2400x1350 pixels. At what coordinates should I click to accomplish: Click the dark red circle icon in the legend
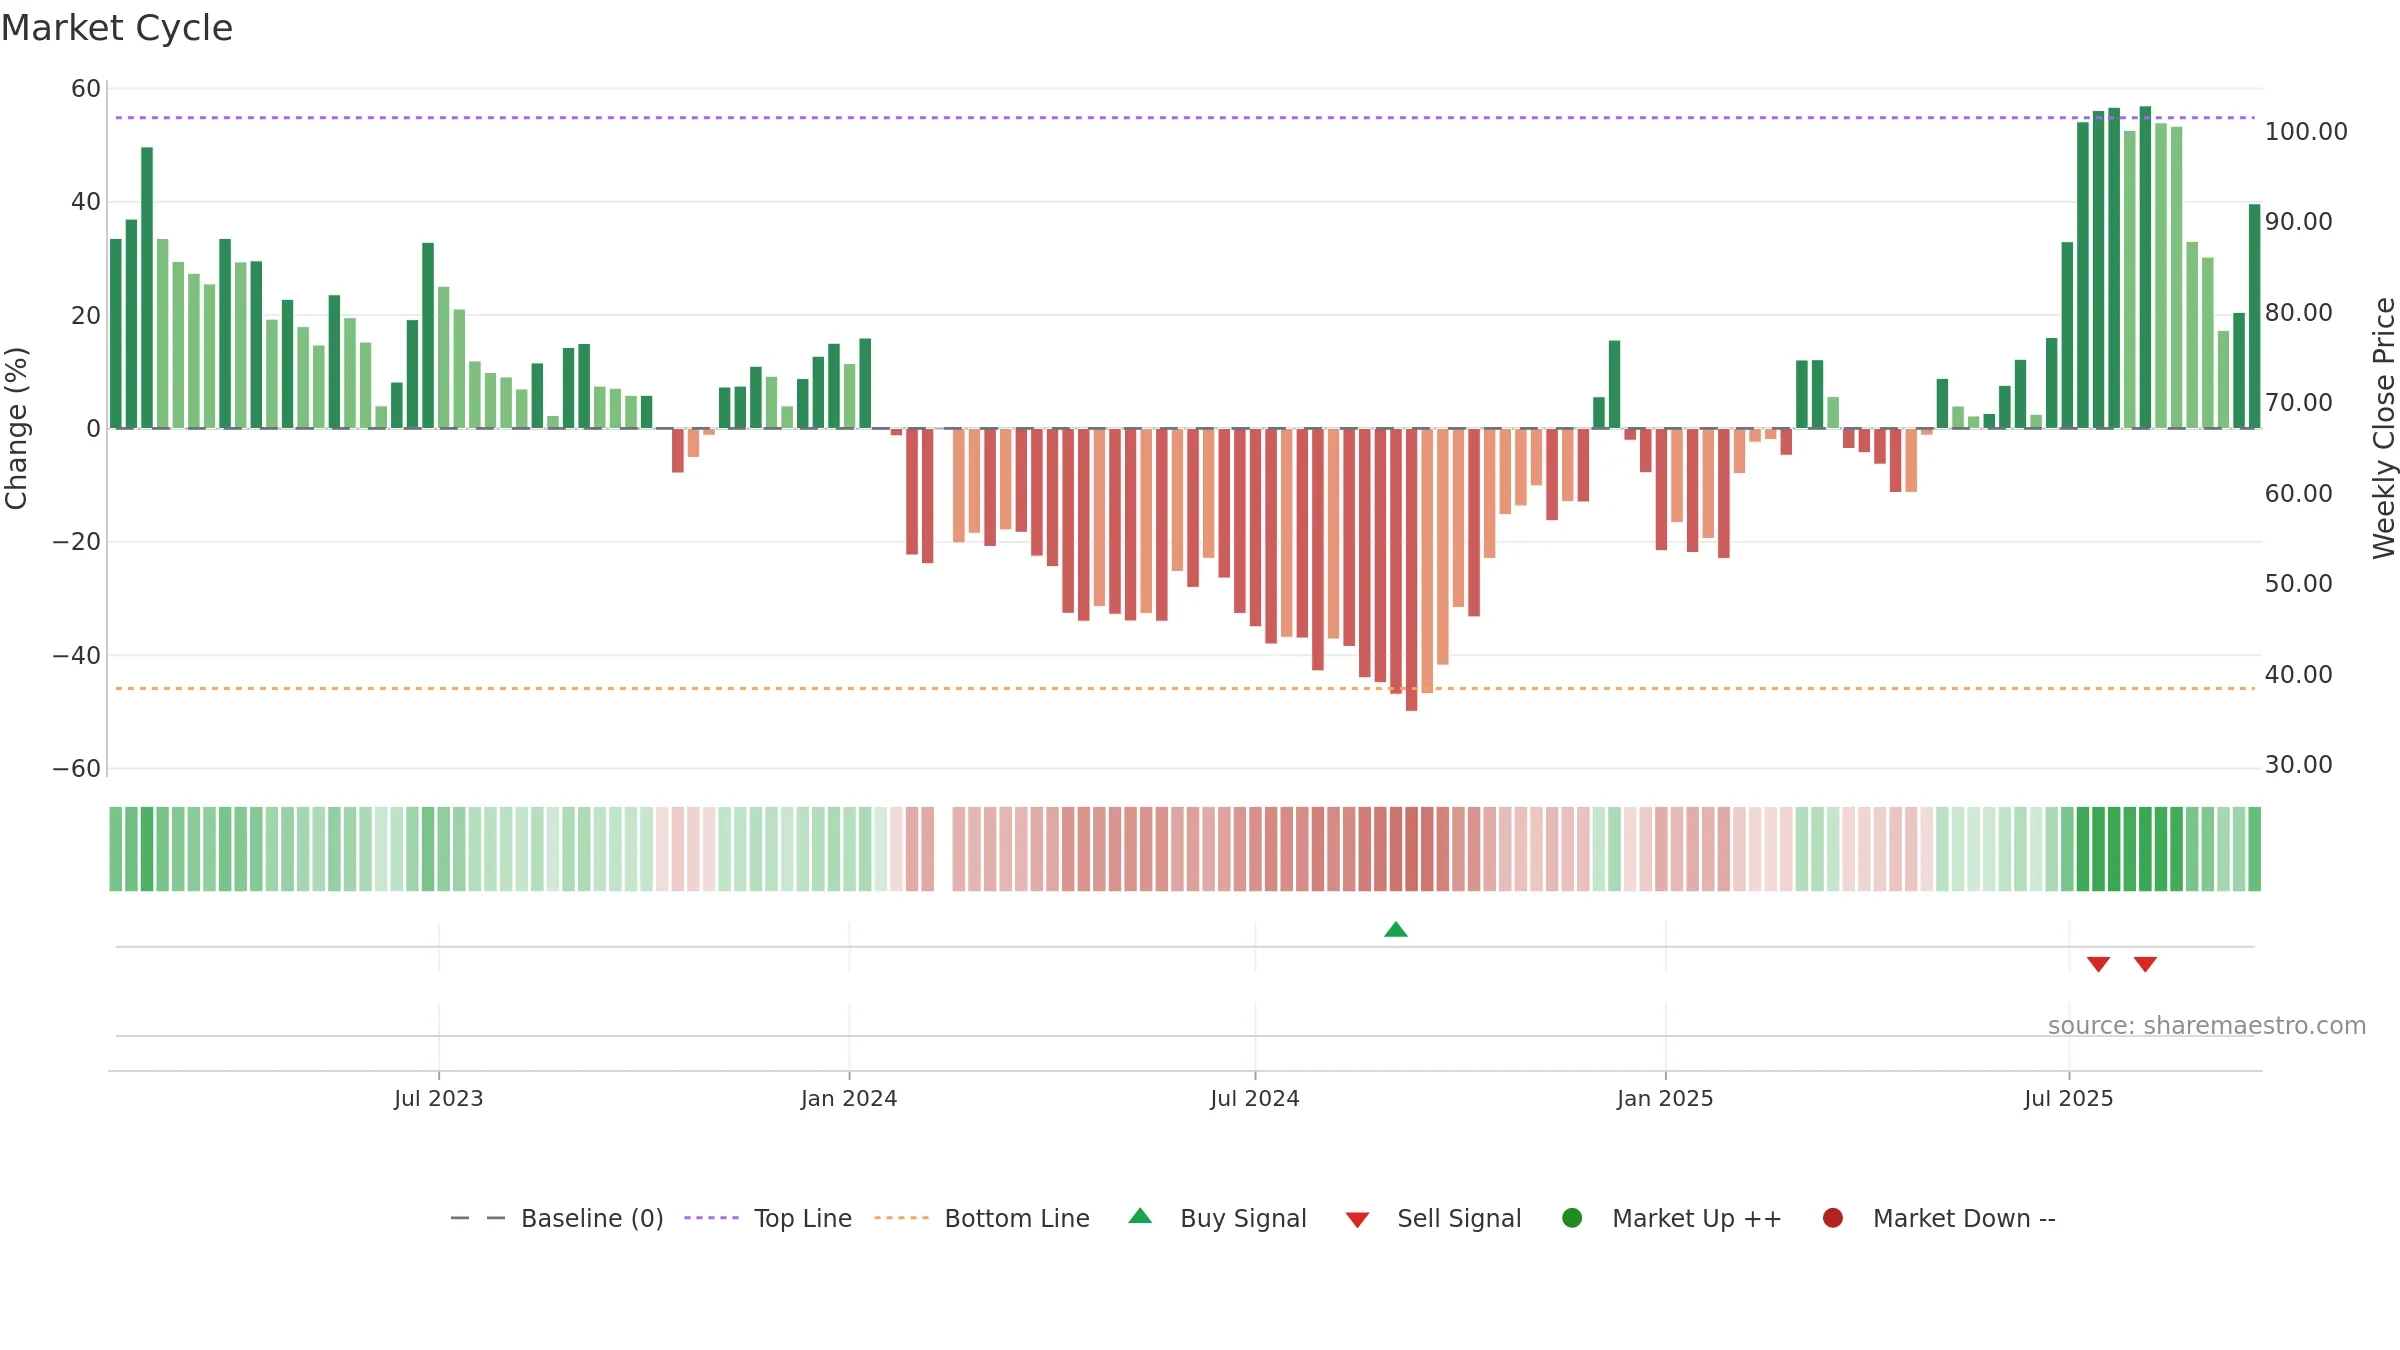coord(1833,1218)
